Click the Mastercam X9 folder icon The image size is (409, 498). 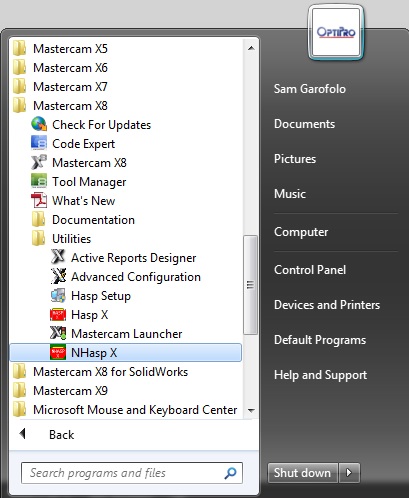point(19,390)
